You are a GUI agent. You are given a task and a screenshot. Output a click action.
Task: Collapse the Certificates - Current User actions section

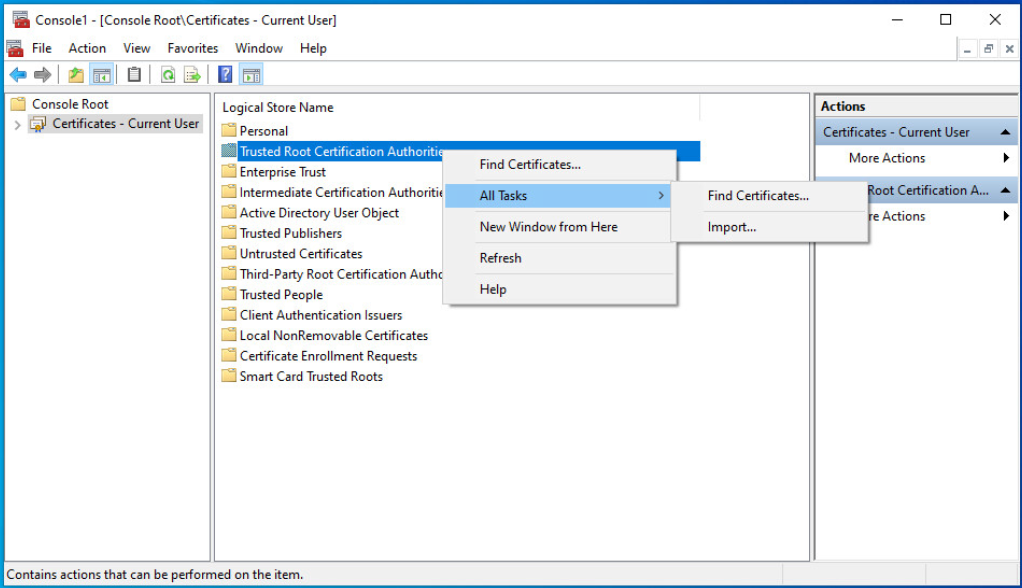(1004, 132)
